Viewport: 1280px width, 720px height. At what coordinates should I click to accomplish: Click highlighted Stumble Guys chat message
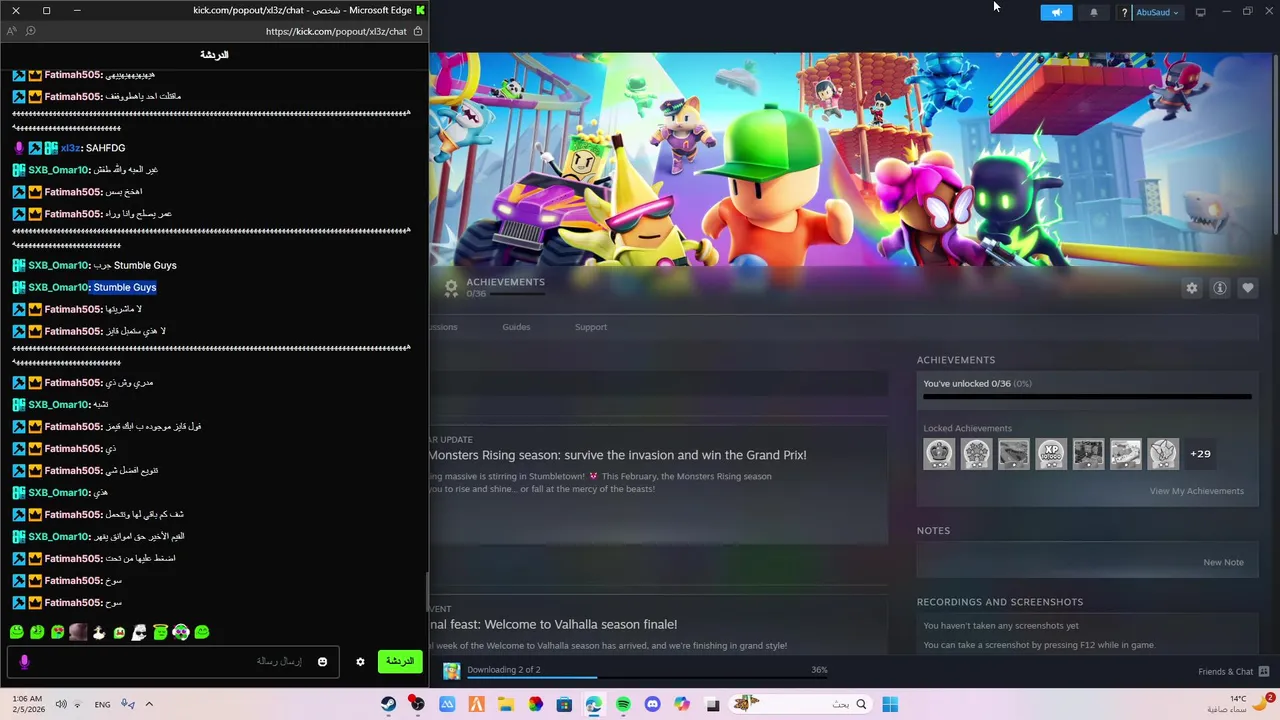(x=125, y=287)
